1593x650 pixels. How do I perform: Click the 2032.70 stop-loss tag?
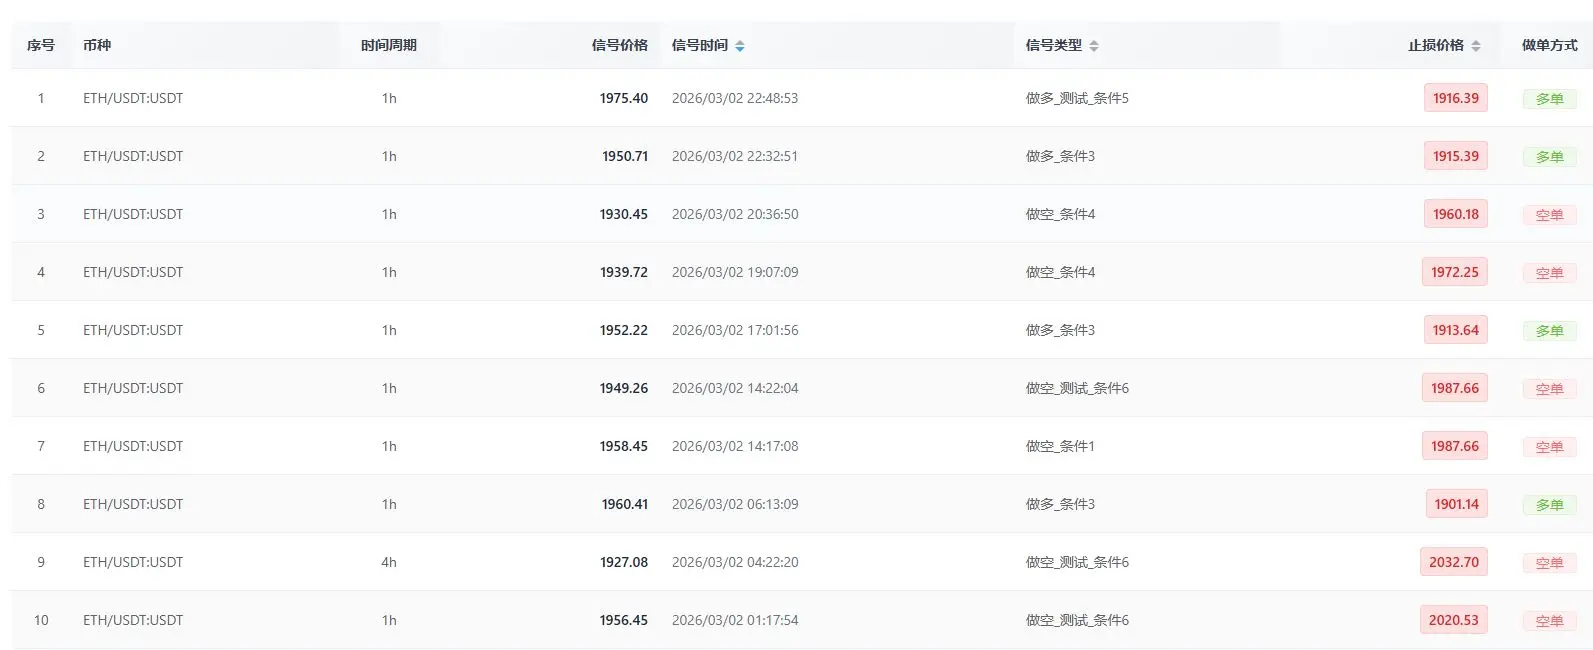click(x=1453, y=562)
